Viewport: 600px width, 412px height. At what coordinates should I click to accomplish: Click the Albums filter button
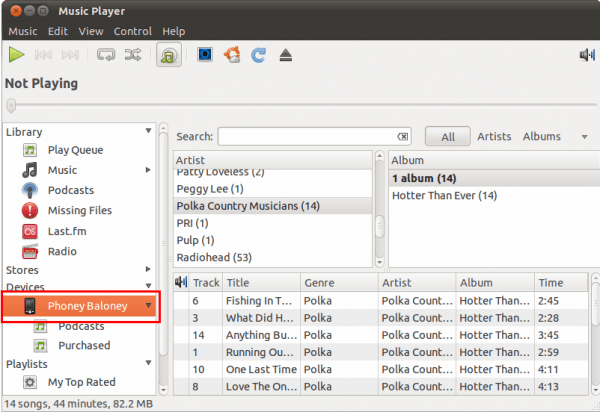[x=542, y=137]
